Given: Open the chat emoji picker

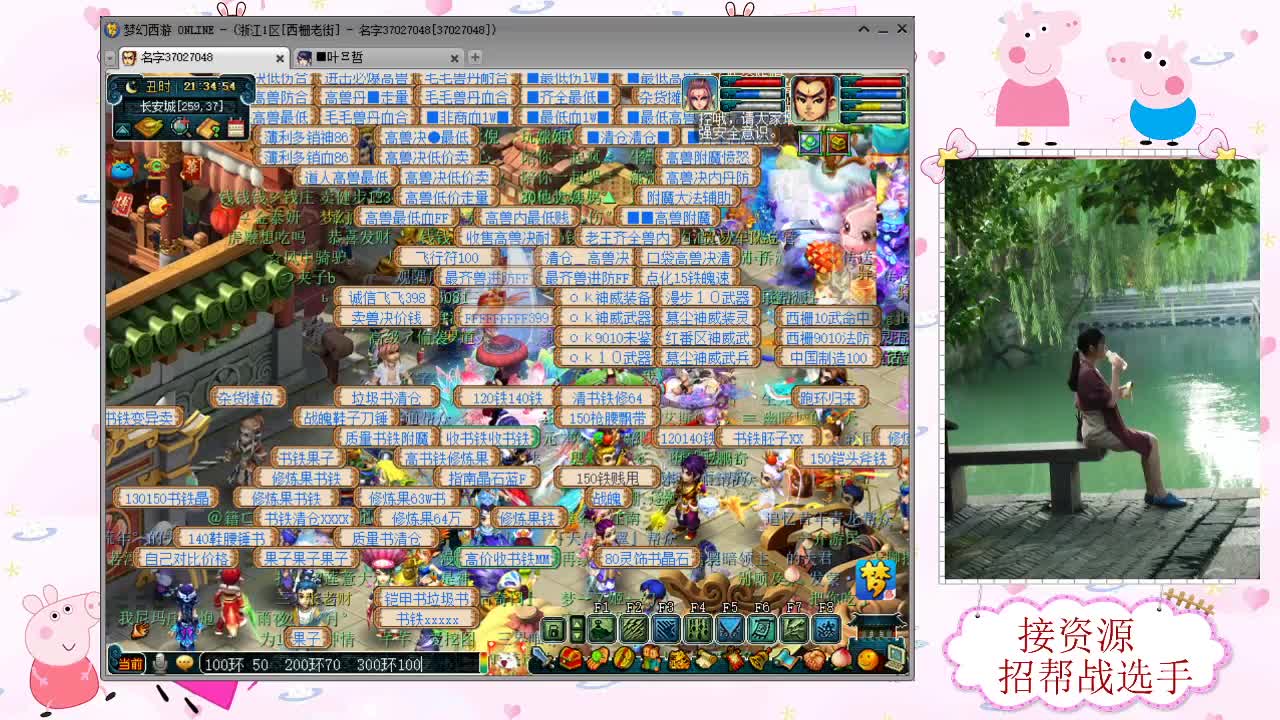Looking at the screenshot, I should pos(184,663).
